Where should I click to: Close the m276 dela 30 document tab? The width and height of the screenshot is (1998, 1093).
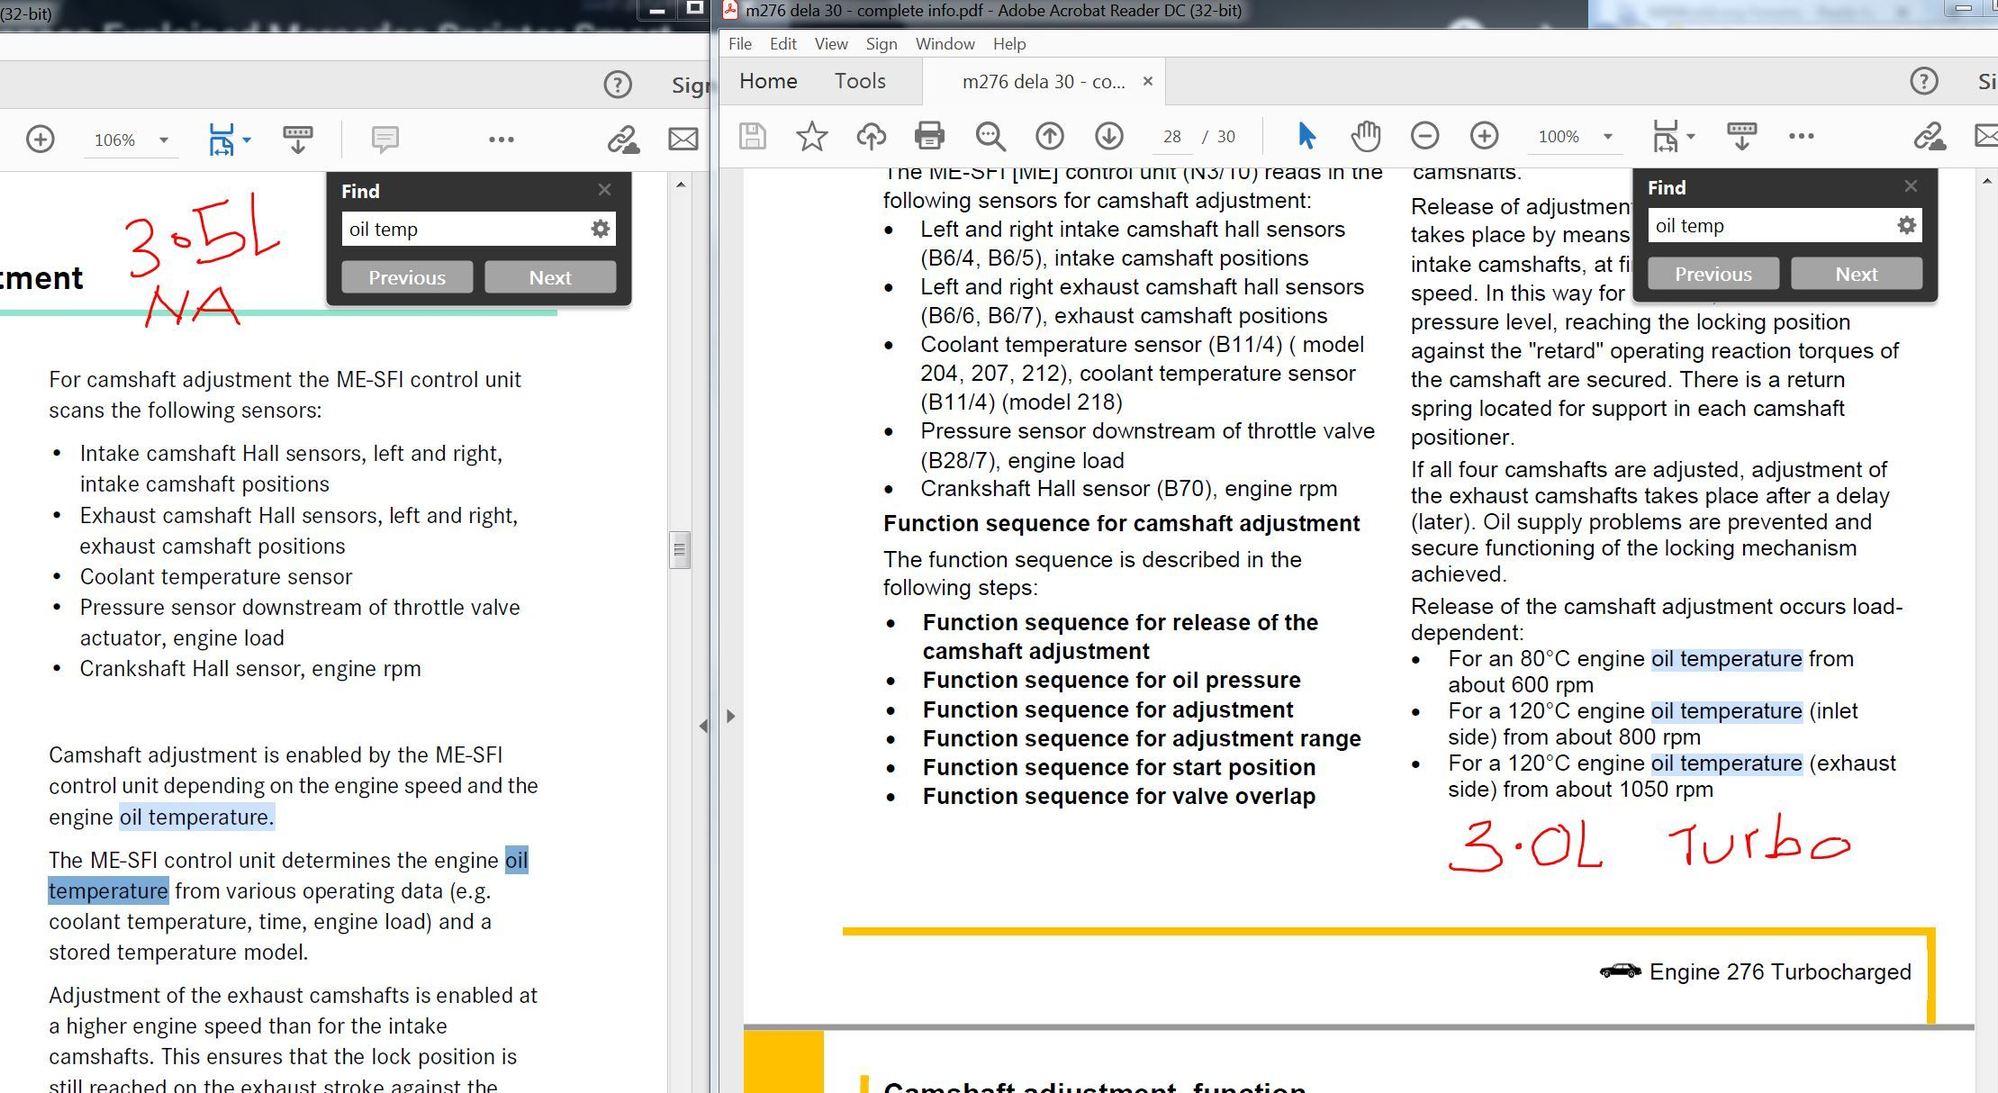click(x=1148, y=81)
